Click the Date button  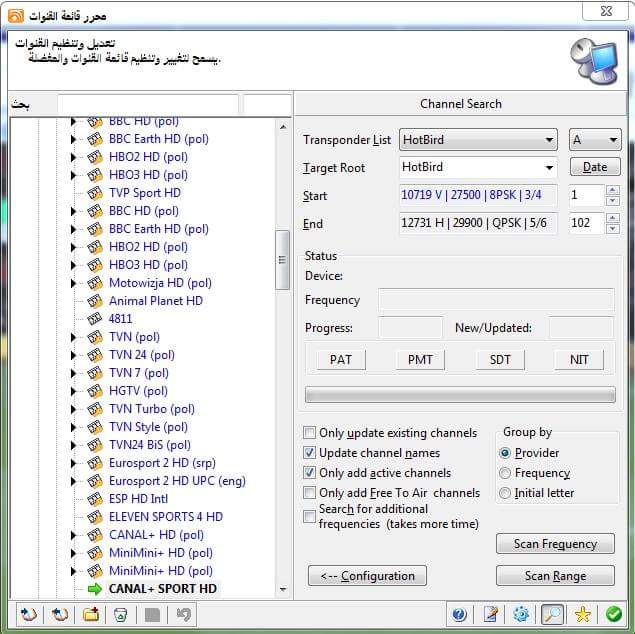click(595, 167)
